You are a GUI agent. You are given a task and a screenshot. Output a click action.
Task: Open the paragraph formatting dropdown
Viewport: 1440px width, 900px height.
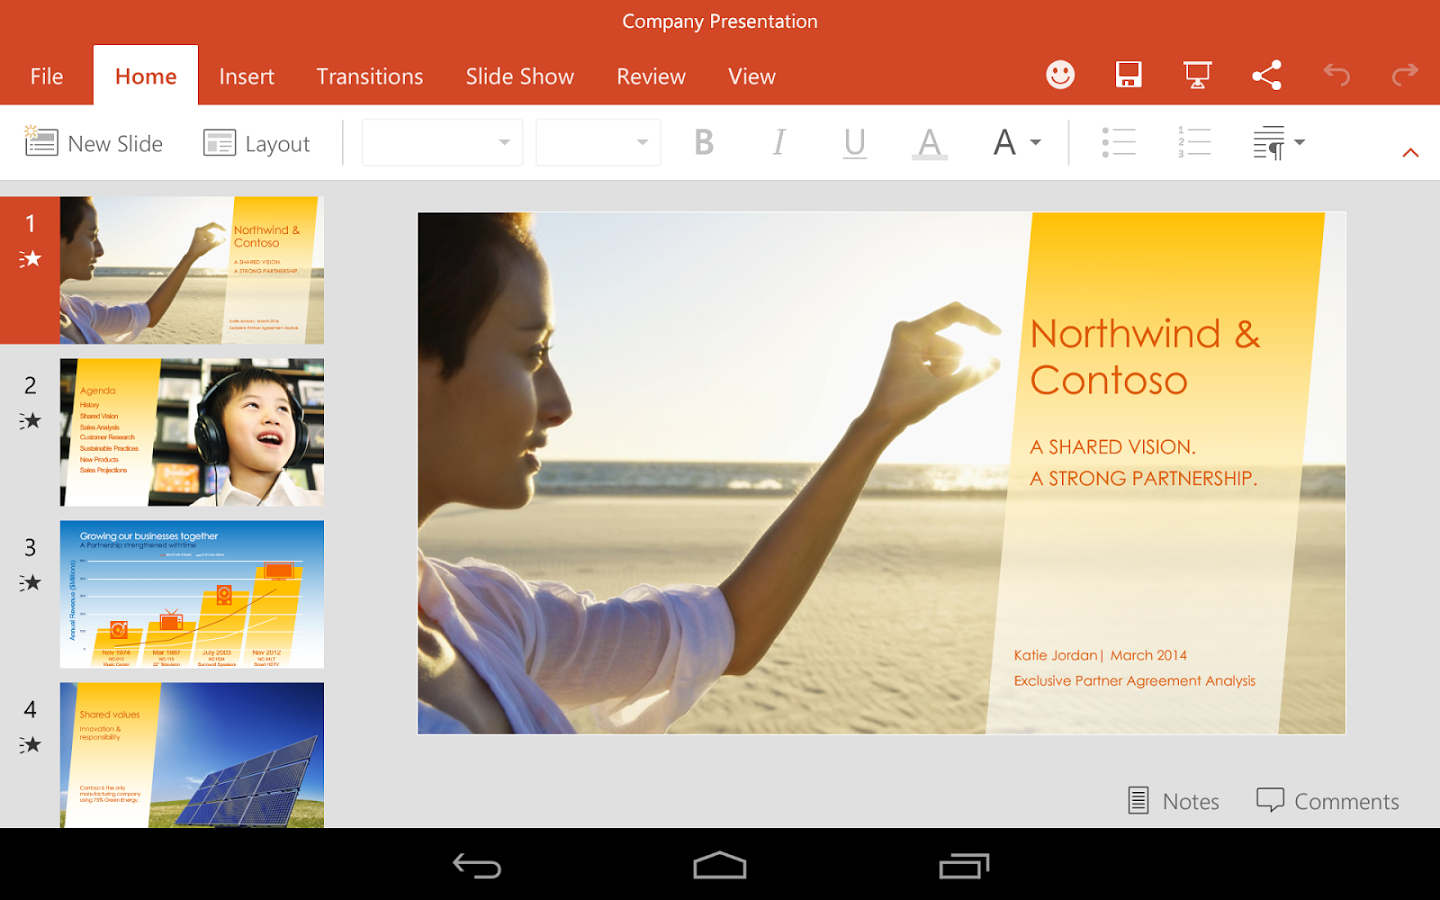coord(1278,143)
